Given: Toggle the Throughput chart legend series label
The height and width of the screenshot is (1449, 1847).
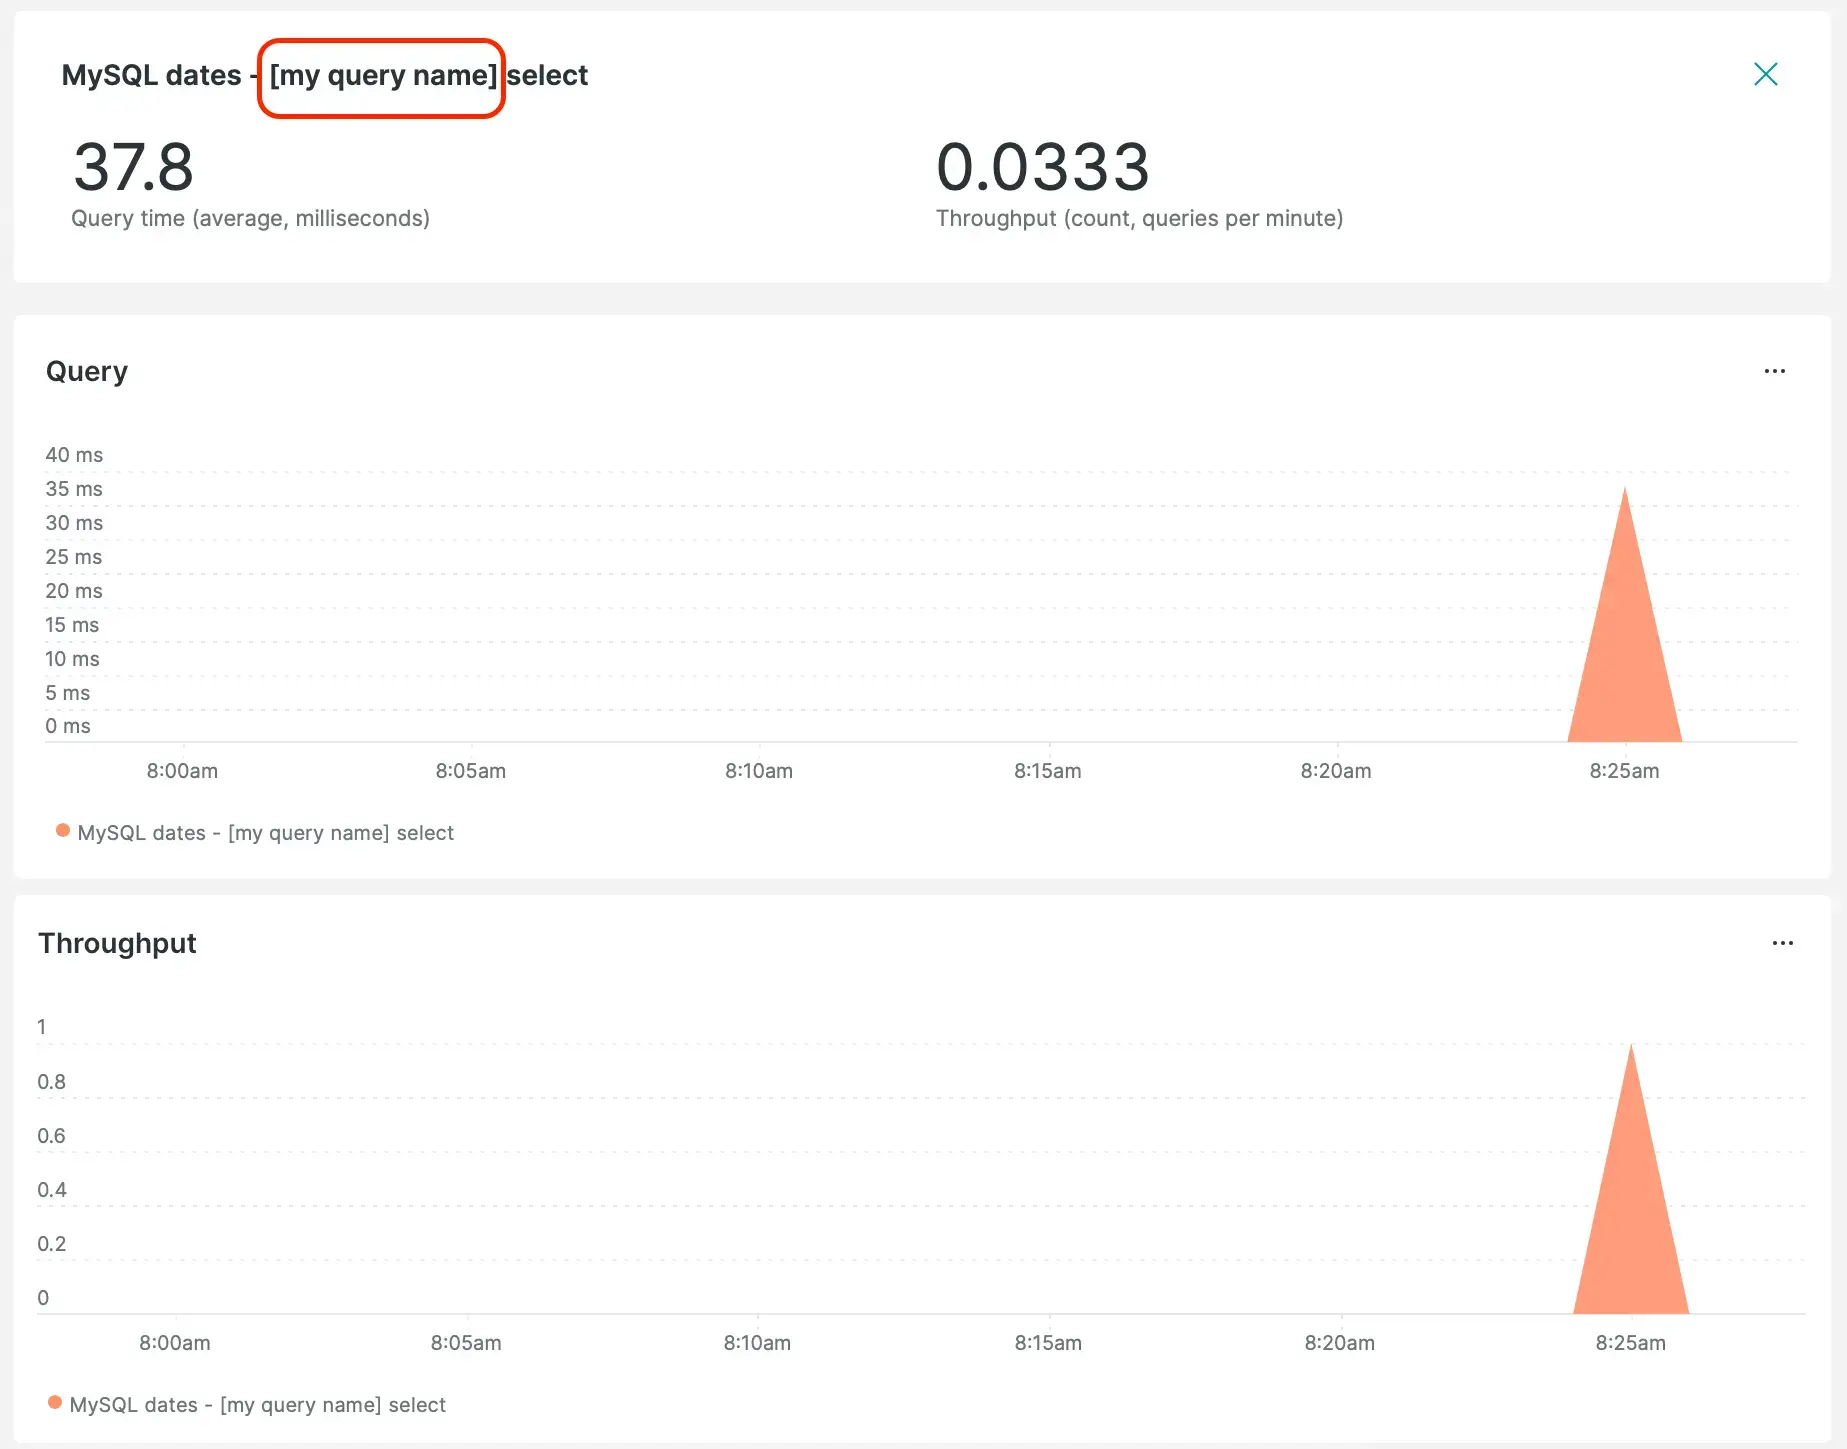Looking at the screenshot, I should point(257,1405).
